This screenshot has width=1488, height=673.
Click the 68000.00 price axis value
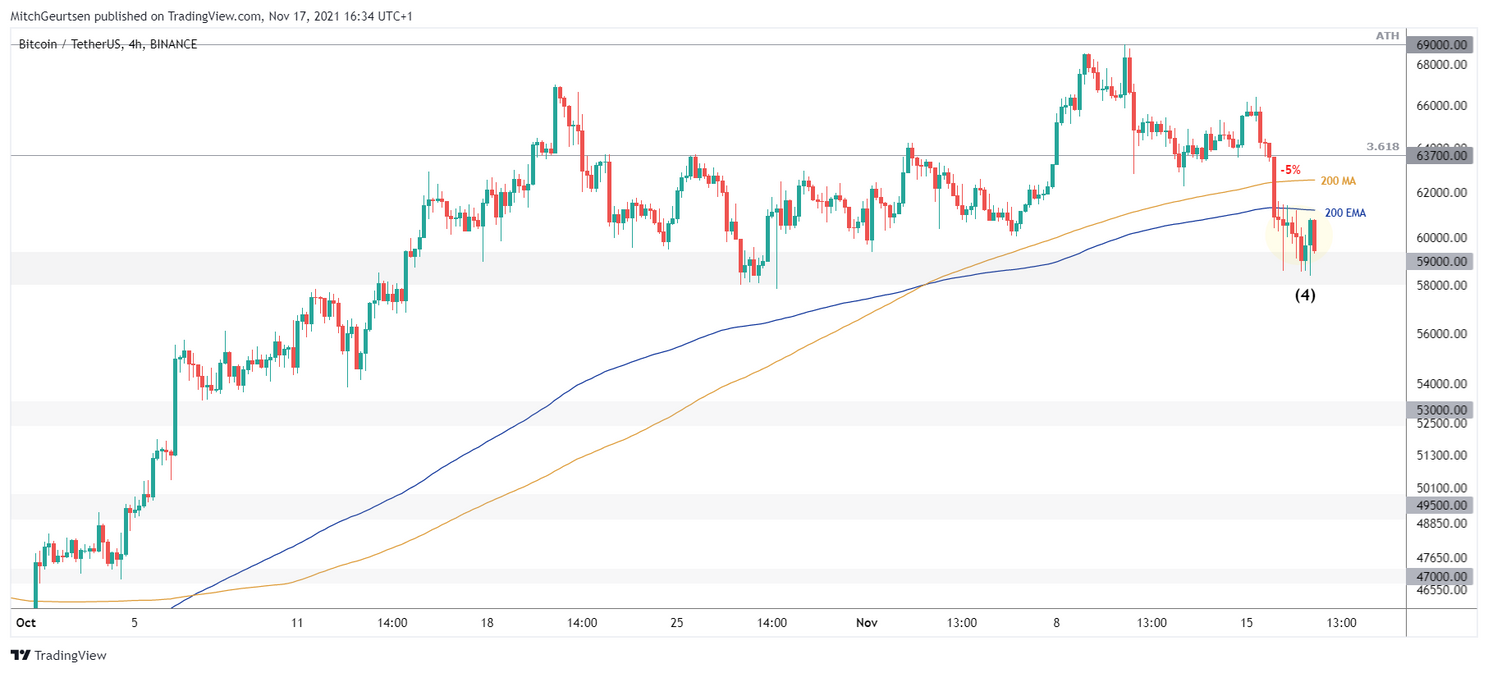coord(1441,65)
